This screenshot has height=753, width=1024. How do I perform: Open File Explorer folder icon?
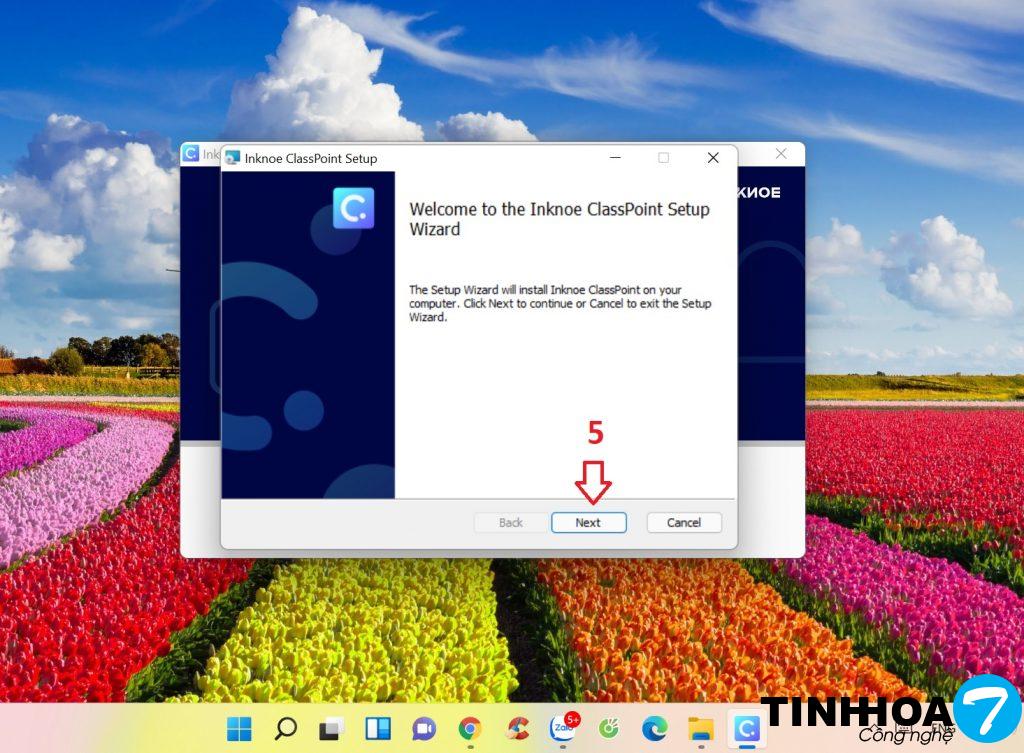[700, 729]
